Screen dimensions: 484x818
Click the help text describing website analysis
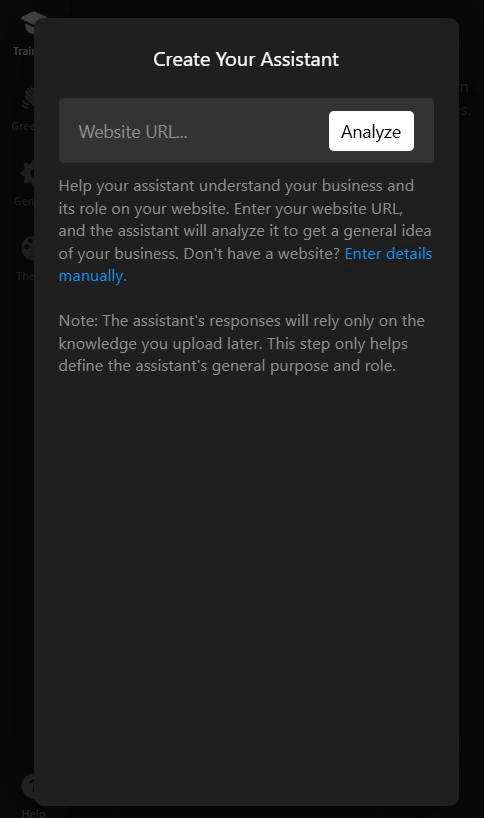click(245, 231)
